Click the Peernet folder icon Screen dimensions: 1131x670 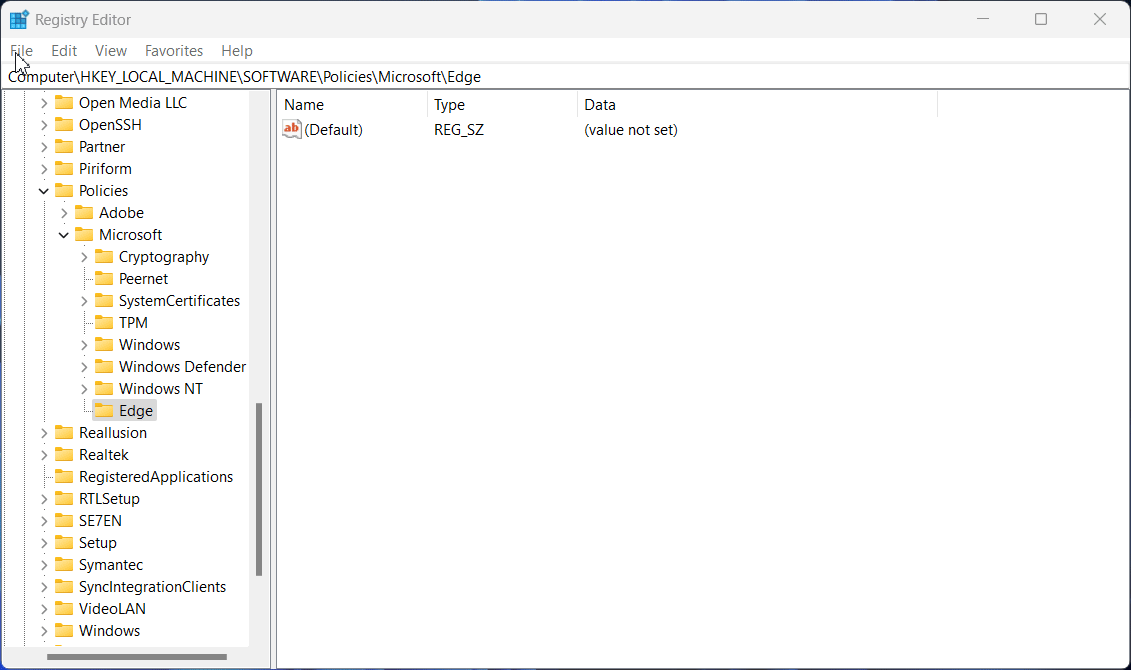click(105, 278)
